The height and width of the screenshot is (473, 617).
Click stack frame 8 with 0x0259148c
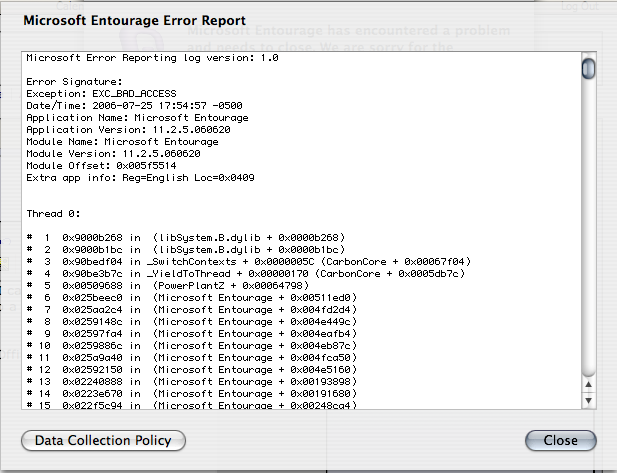192,321
